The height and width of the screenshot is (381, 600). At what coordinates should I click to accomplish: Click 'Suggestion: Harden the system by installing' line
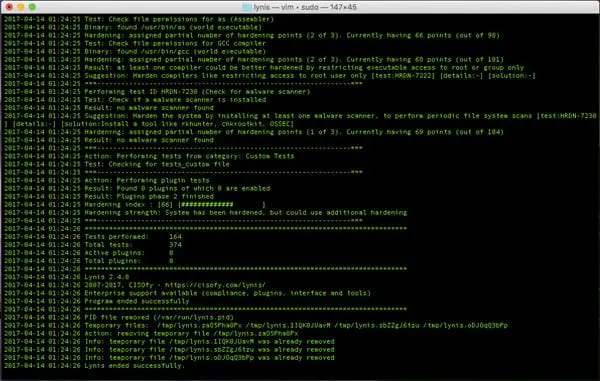pos(300,116)
